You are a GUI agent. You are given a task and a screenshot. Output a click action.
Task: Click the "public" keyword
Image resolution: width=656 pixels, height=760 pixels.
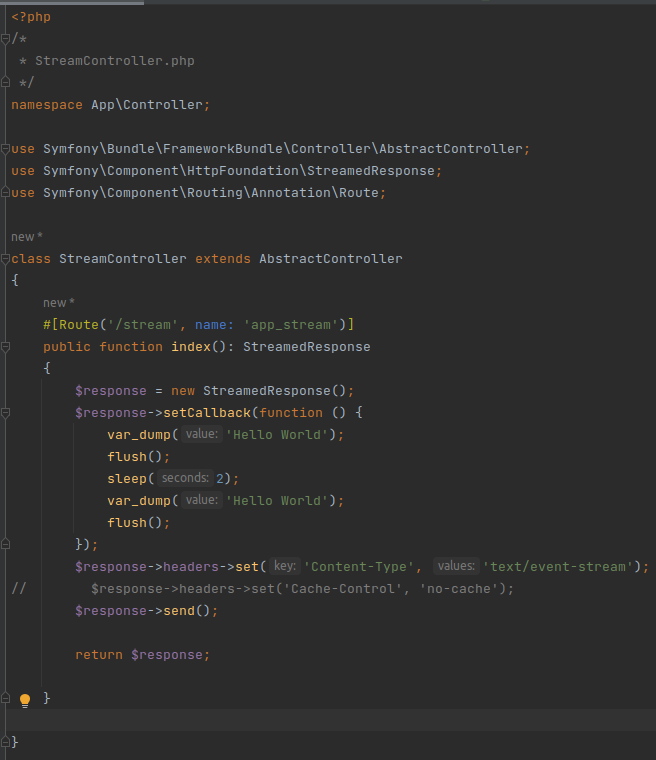pyautogui.click(x=67, y=347)
